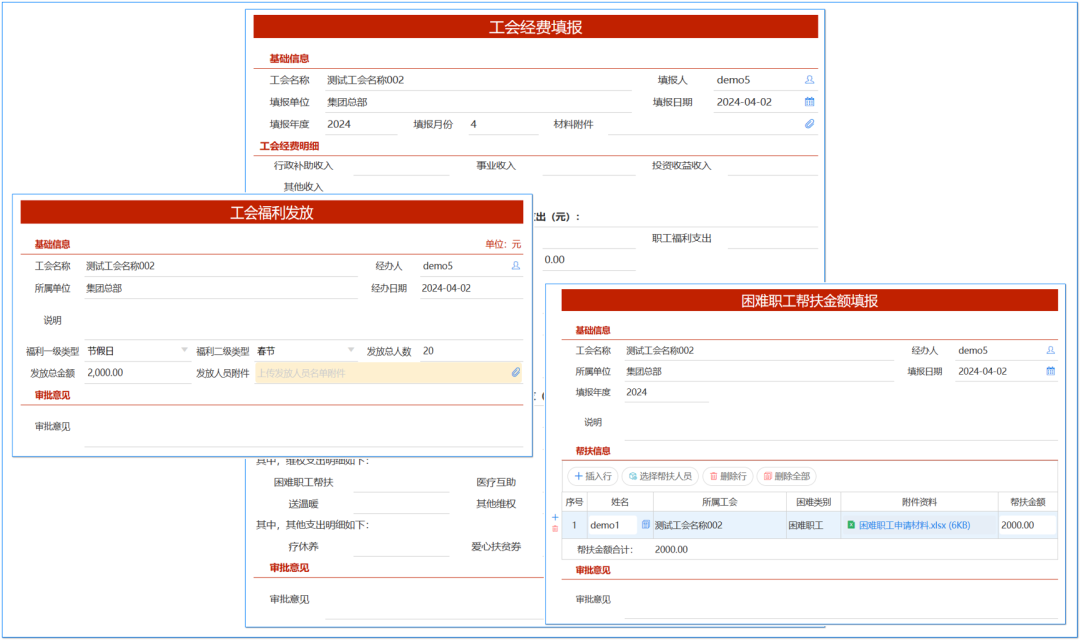Click the 工会名称 field in 困难职工帮扶金额填报
The image size is (1080, 640).
coord(759,351)
